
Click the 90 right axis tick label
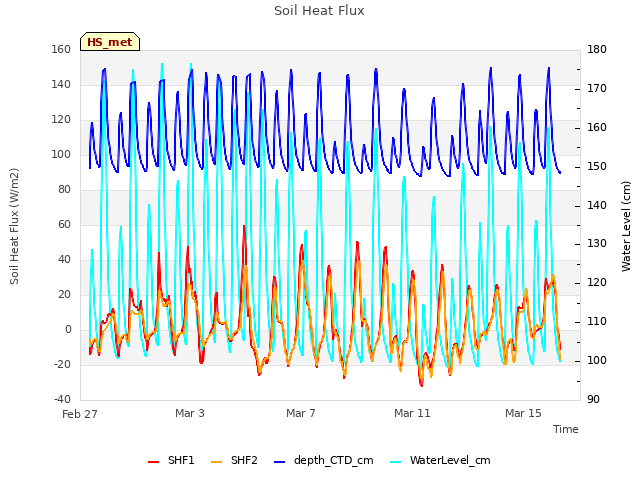pyautogui.click(x=593, y=399)
